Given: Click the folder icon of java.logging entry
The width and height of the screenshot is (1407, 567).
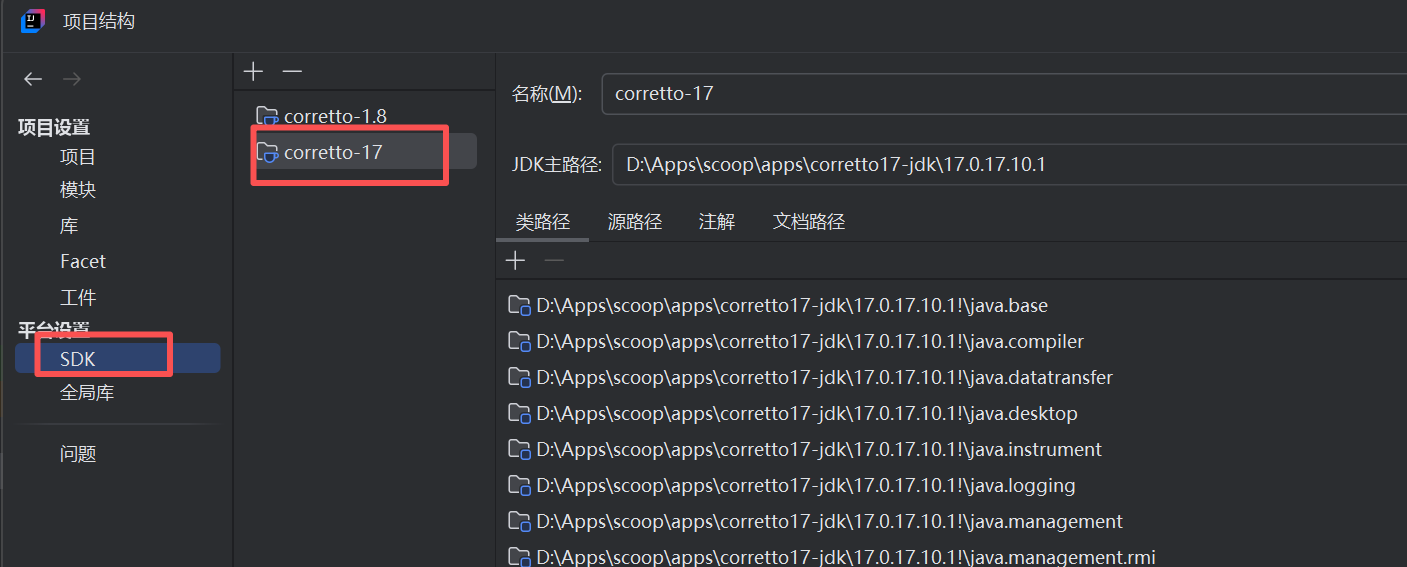Looking at the screenshot, I should 519,485.
